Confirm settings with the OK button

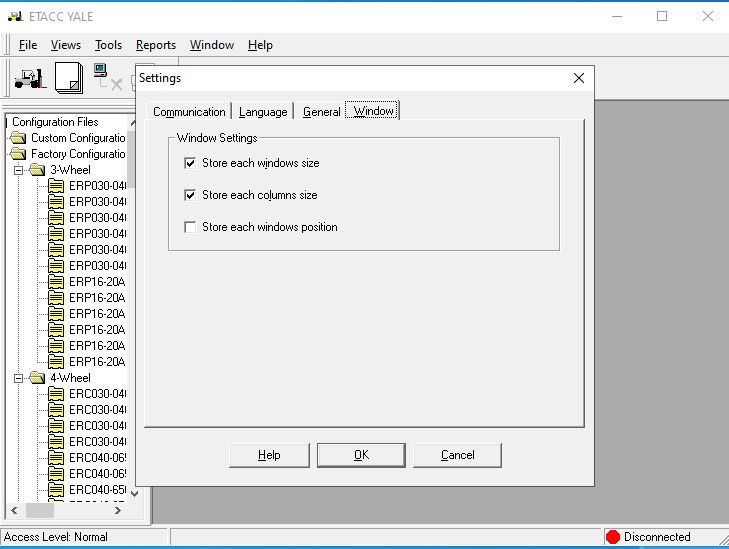361,455
